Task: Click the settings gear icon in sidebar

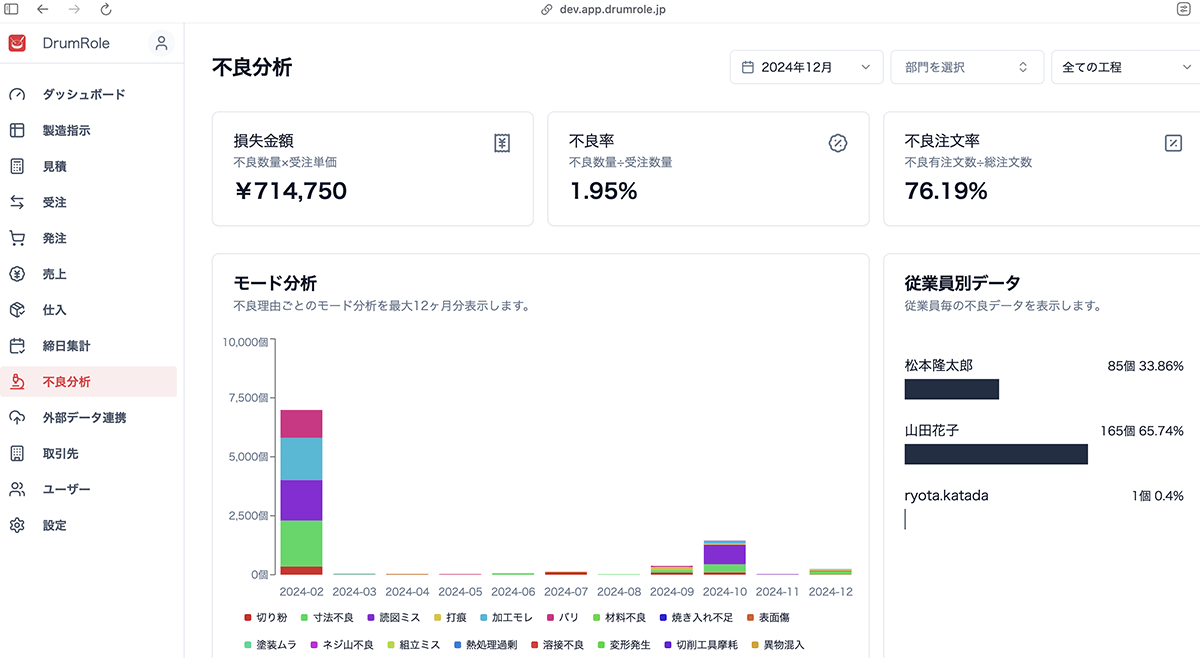Action: tap(17, 525)
